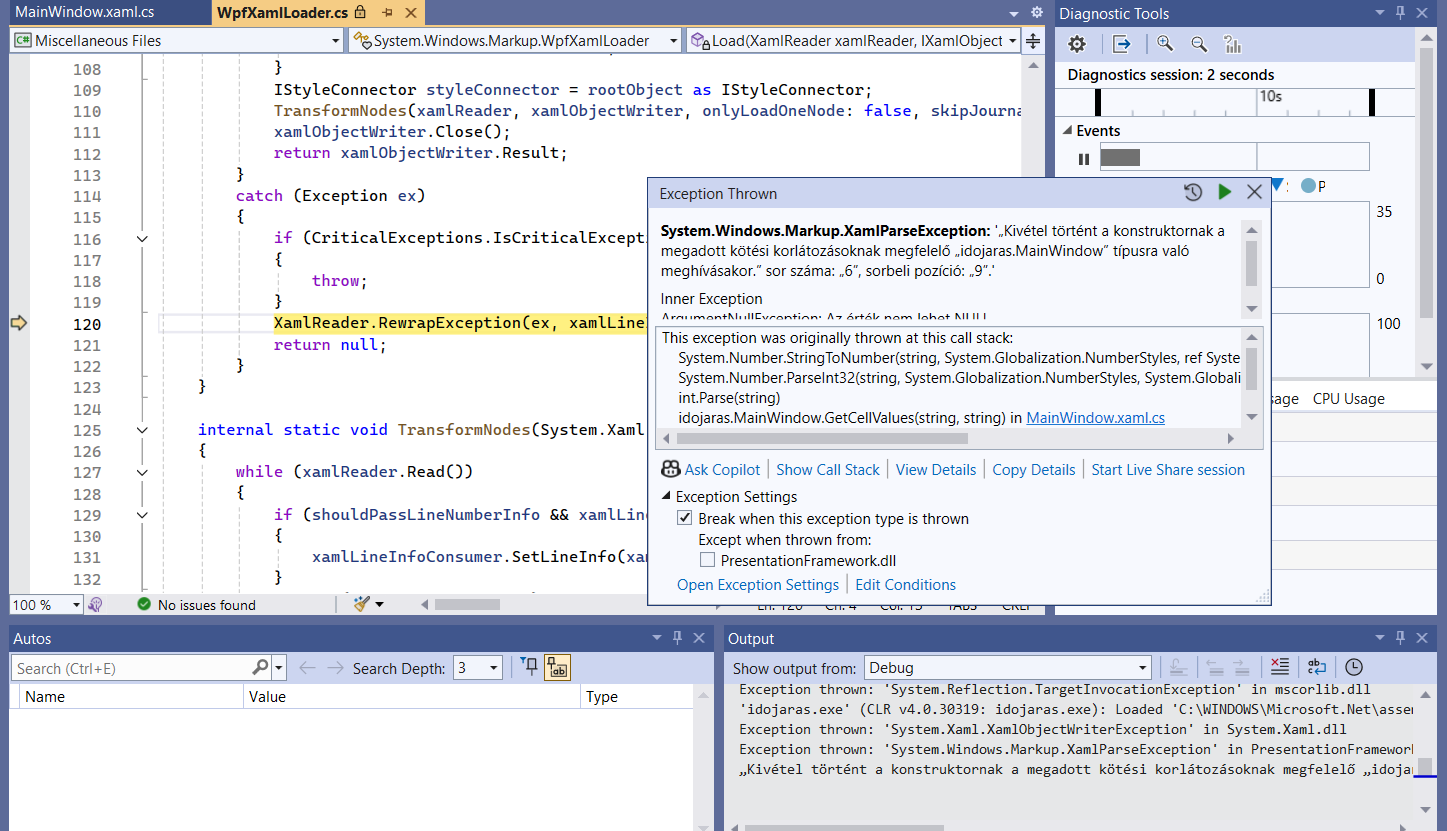This screenshot has height=831, width=1447.
Task: Open the CPU Usage tab
Action: (1348, 398)
